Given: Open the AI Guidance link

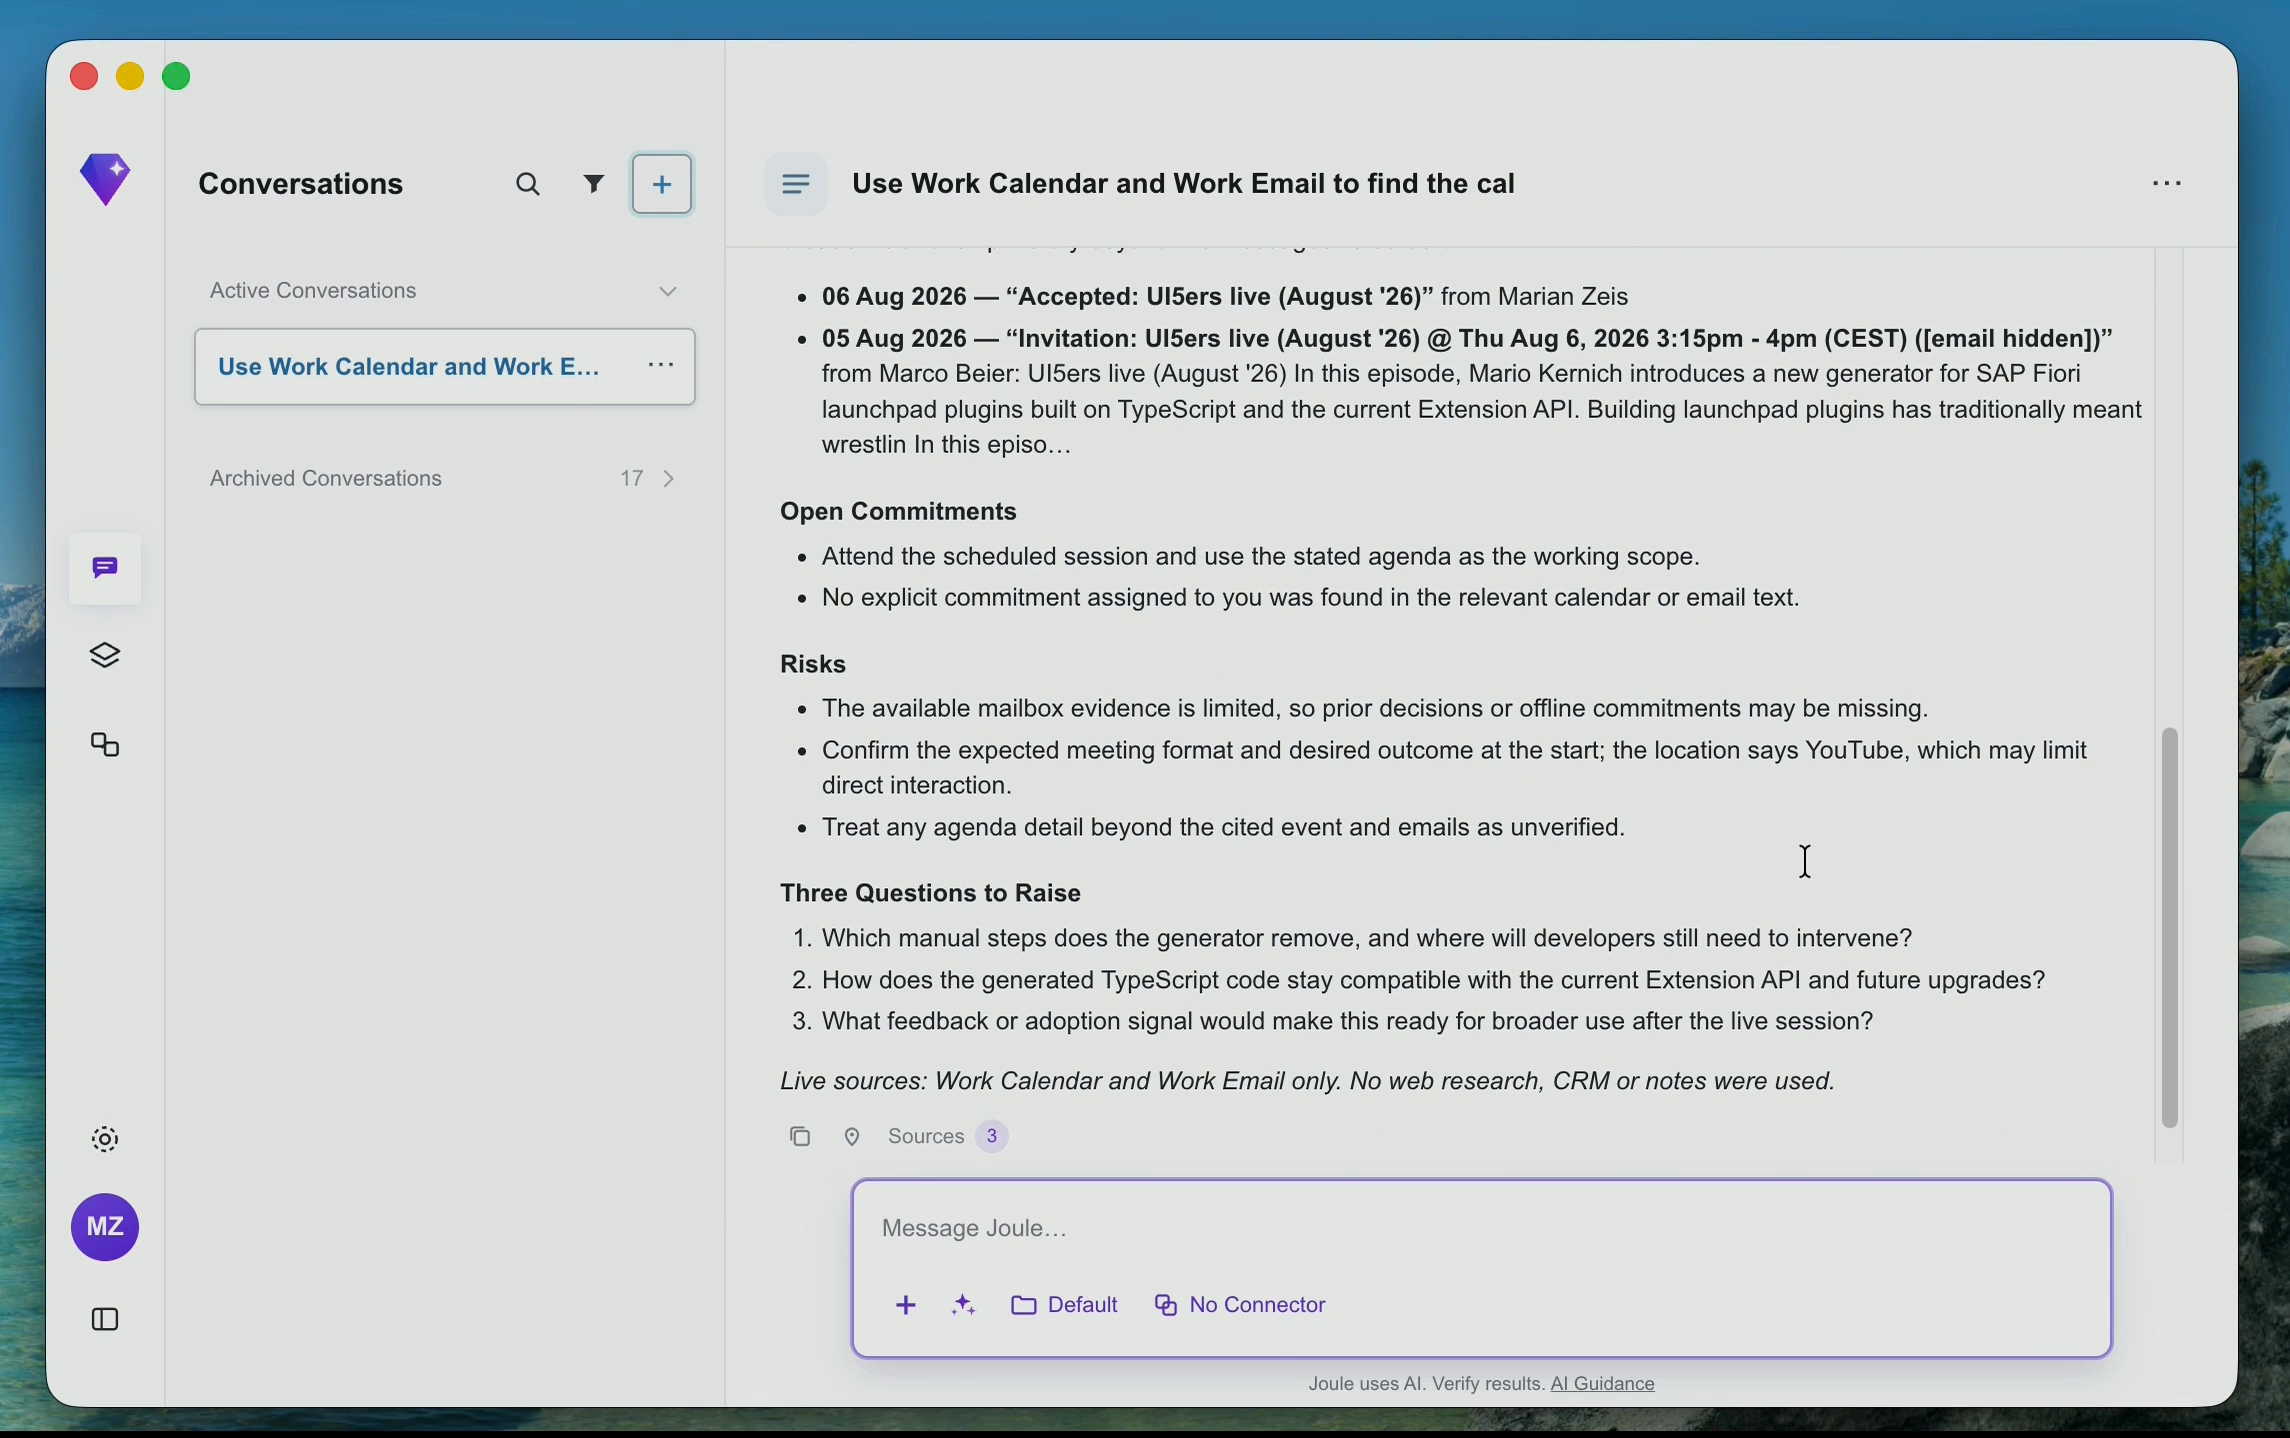Looking at the screenshot, I should [x=1602, y=1384].
